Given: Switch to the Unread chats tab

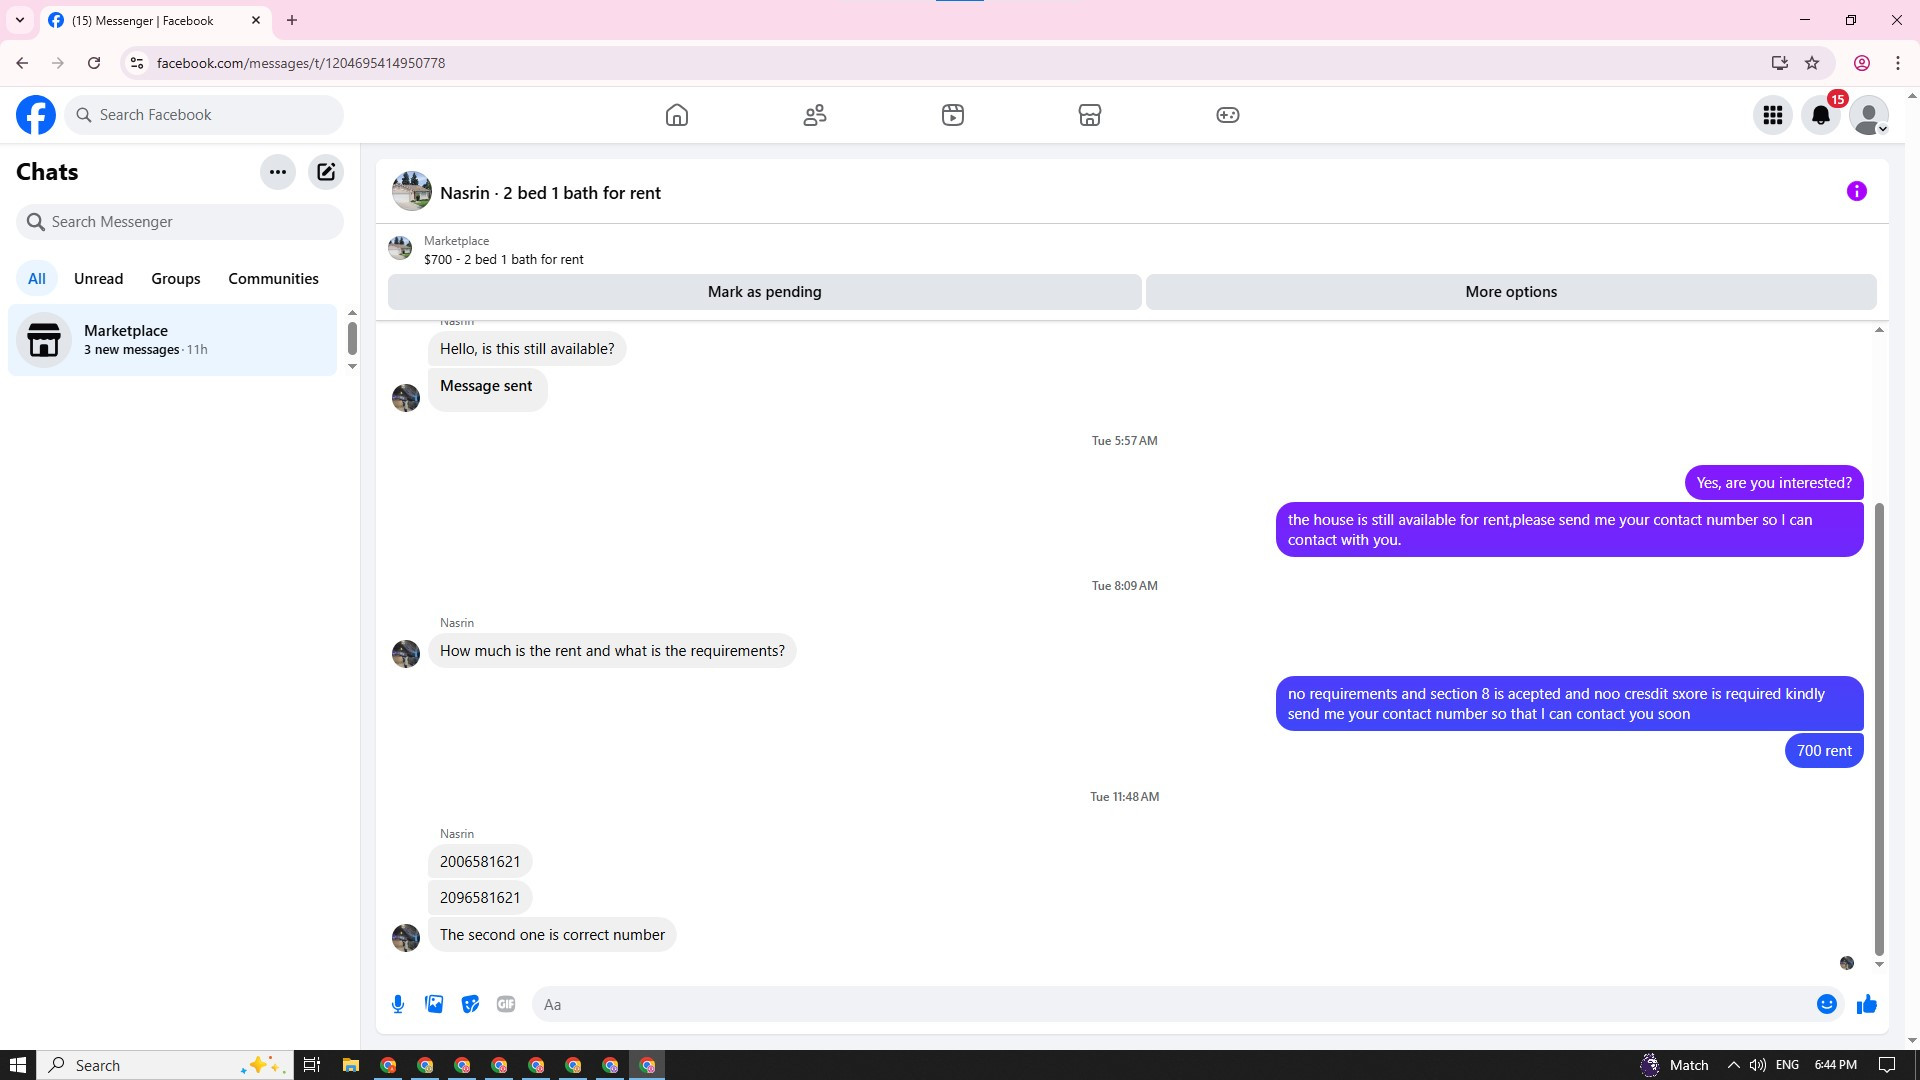Looking at the screenshot, I should 98,279.
